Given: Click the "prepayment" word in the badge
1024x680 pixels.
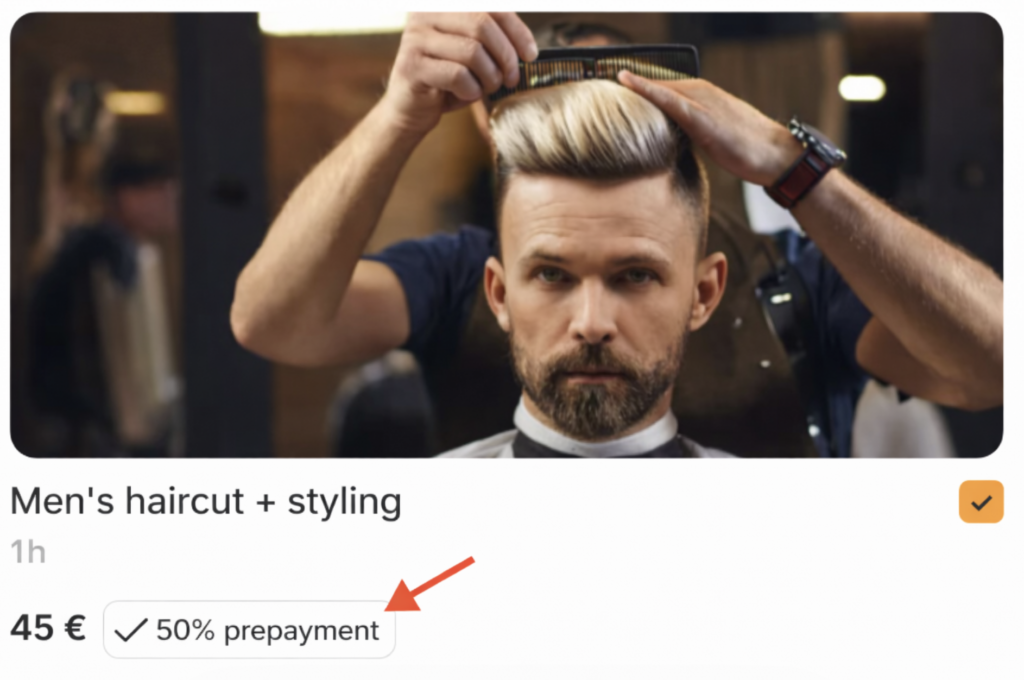Looking at the screenshot, I should pyautogui.click(x=301, y=632).
